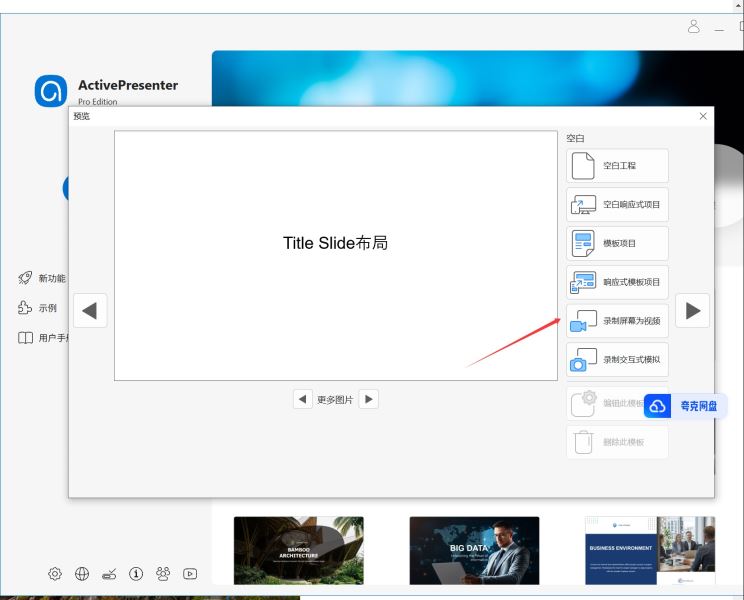Choose 空白响应式项目 responsive project
The image size is (744, 600).
tap(617, 204)
